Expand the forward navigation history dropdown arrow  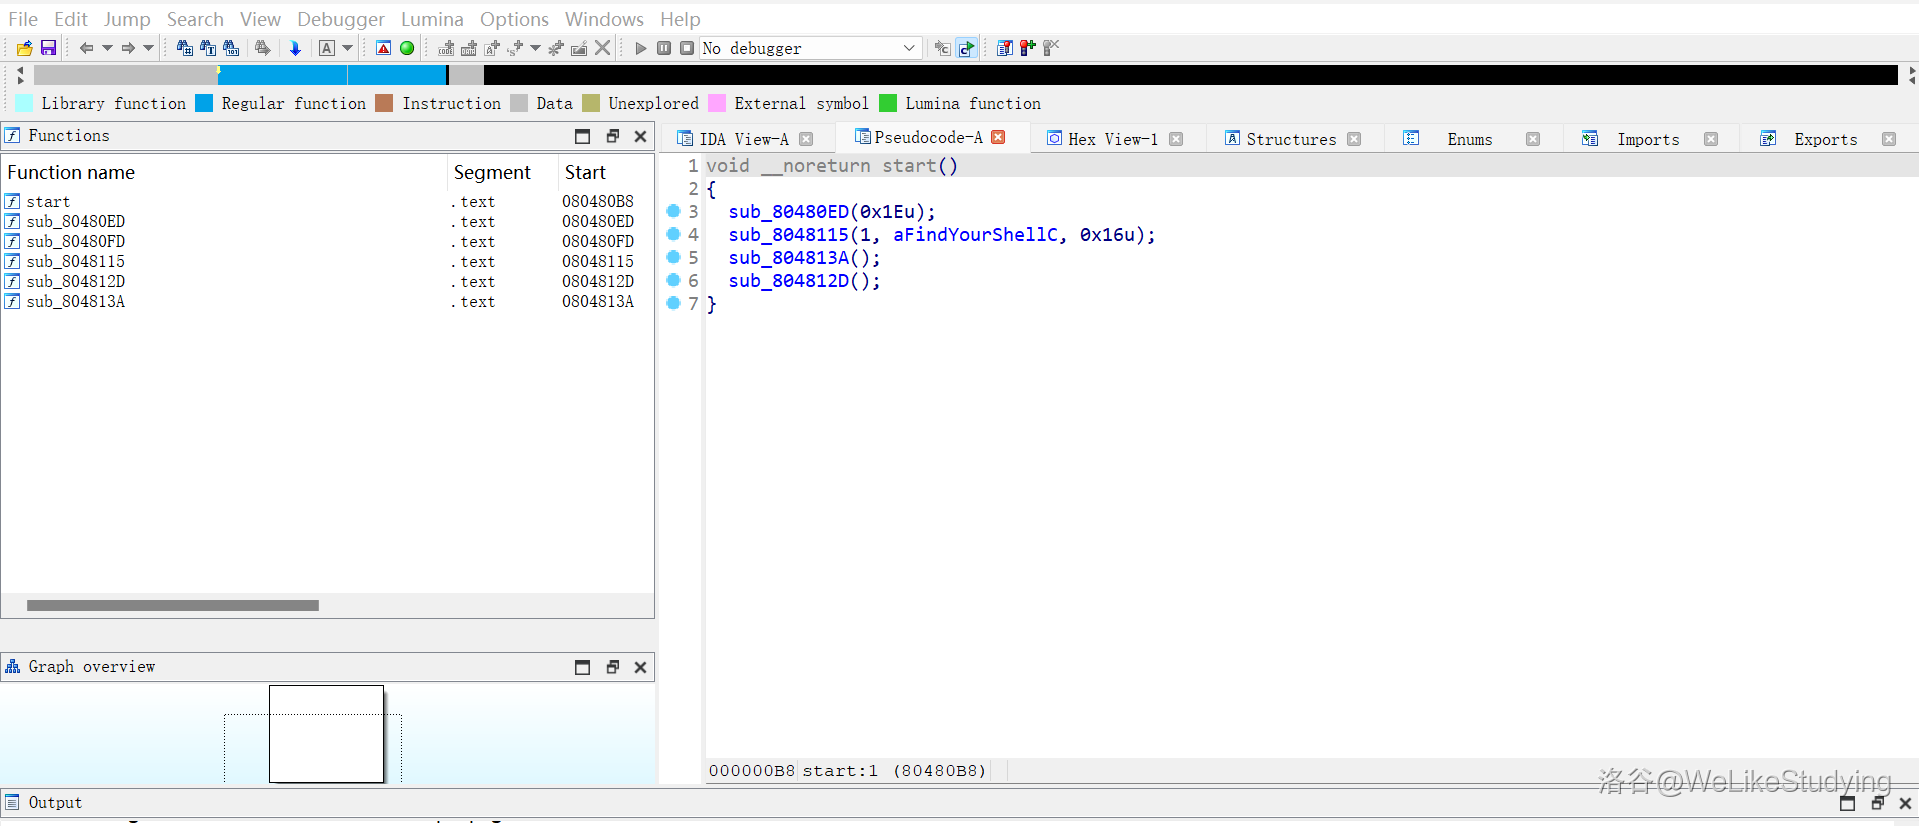(x=149, y=48)
